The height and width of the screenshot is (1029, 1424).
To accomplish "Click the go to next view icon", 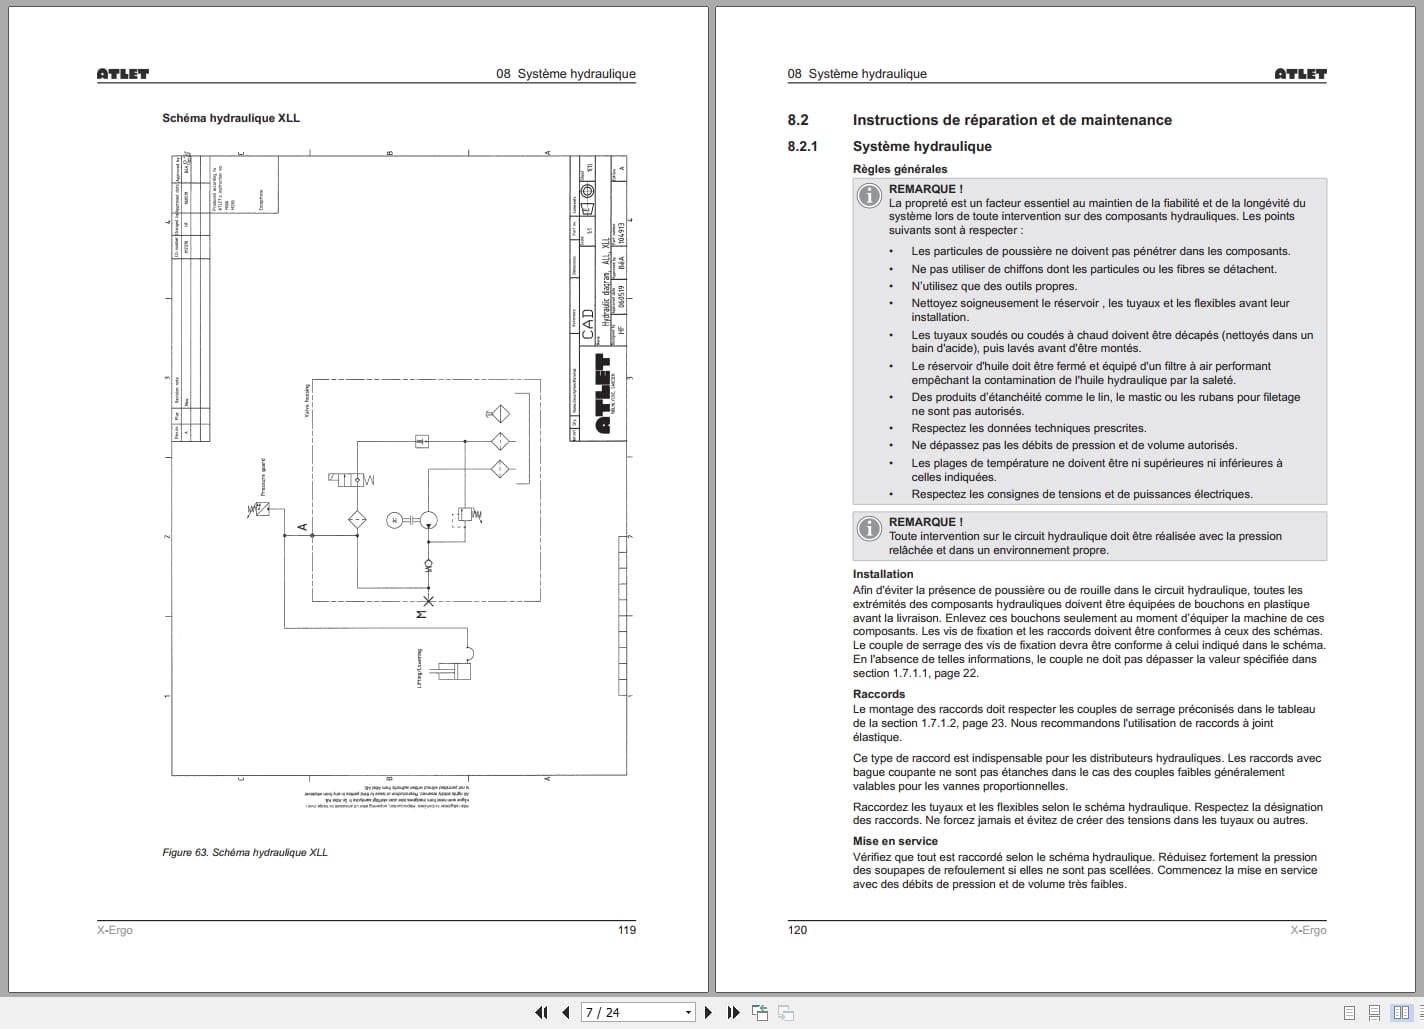I will pyautogui.click(x=786, y=1012).
